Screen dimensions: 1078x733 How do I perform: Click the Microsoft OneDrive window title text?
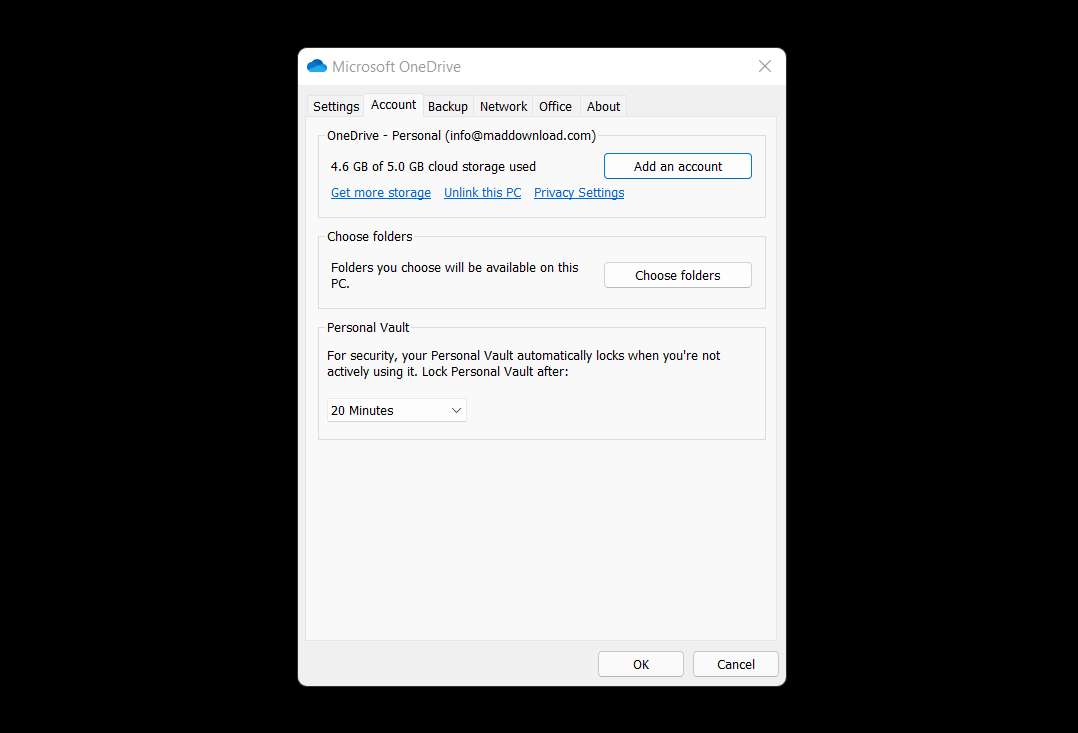(396, 67)
